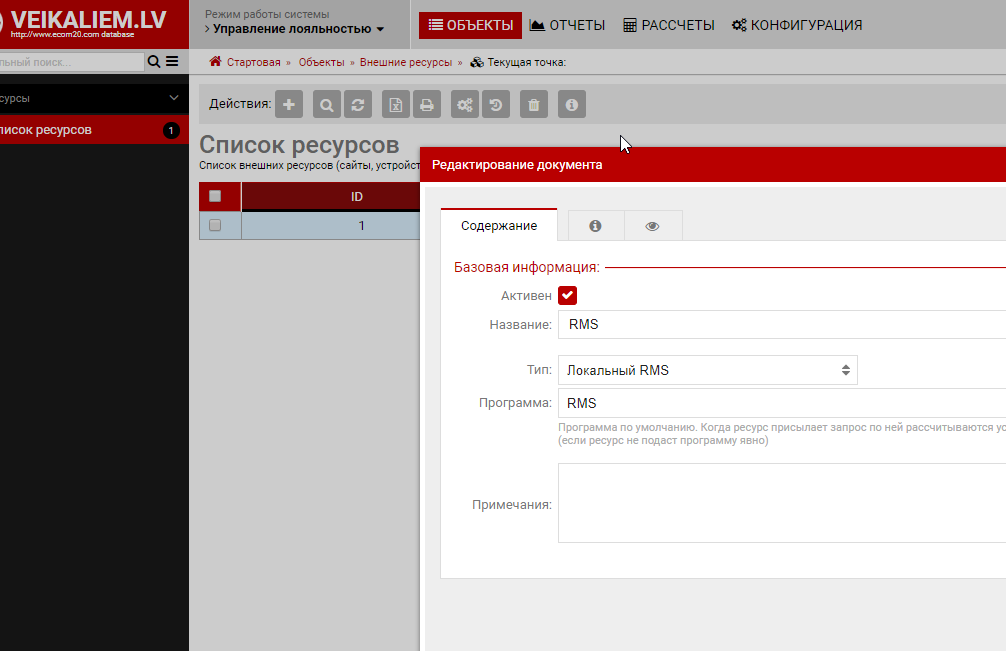Print the resource list
The image size is (1006, 651).
pos(426,104)
